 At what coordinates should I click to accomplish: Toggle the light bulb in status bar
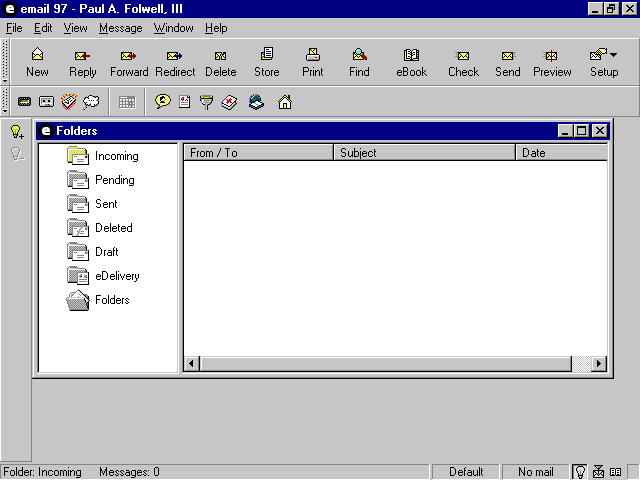[x=580, y=472]
